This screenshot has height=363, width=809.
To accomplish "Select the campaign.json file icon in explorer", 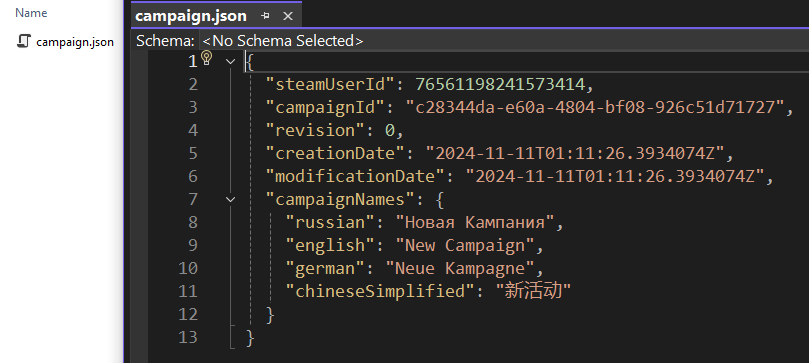I will pyautogui.click(x=24, y=41).
